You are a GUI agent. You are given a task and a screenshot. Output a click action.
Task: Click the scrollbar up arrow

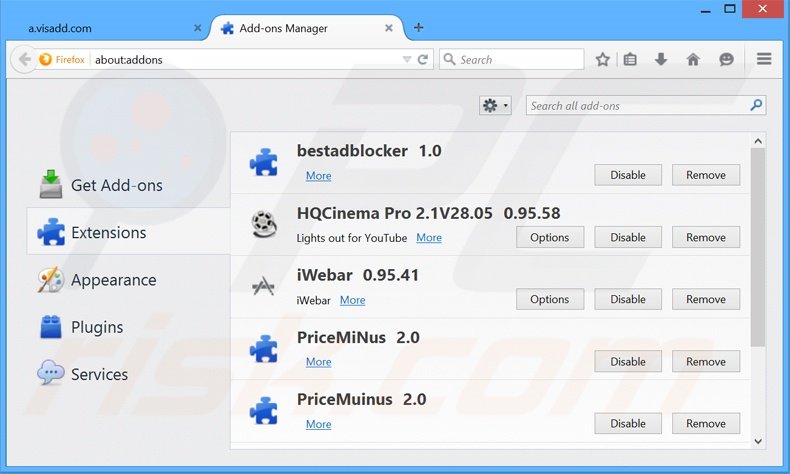(758, 142)
